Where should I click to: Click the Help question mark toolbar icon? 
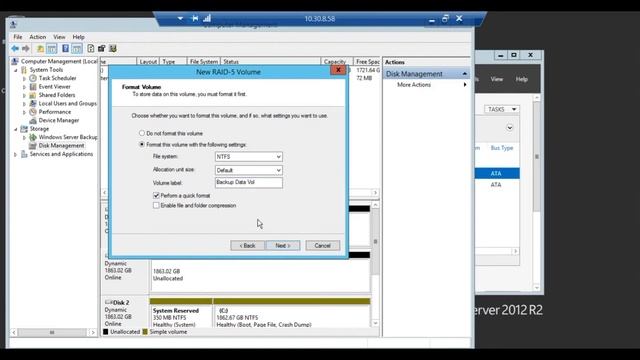[x=65, y=49]
